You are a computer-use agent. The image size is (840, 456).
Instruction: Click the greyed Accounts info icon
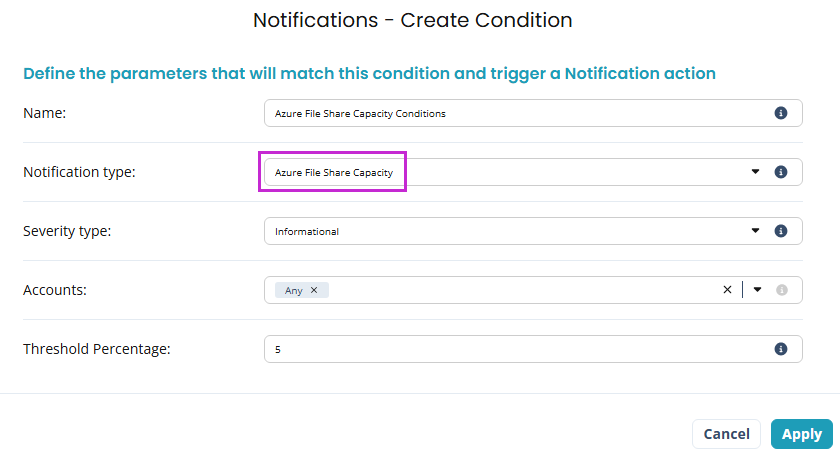781,290
